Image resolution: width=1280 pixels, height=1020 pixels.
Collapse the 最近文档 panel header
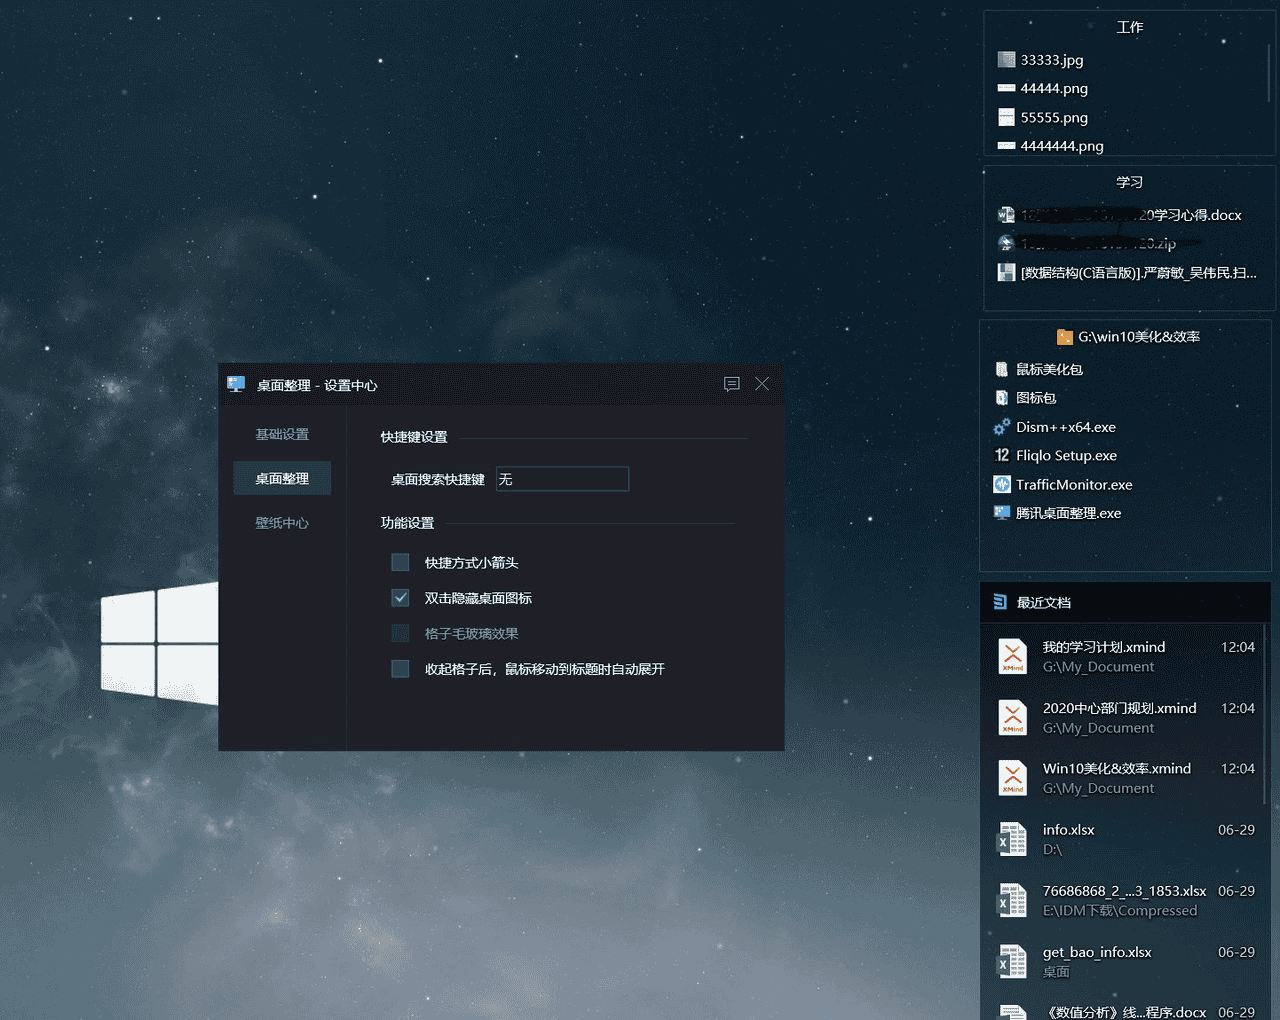tap(1044, 602)
